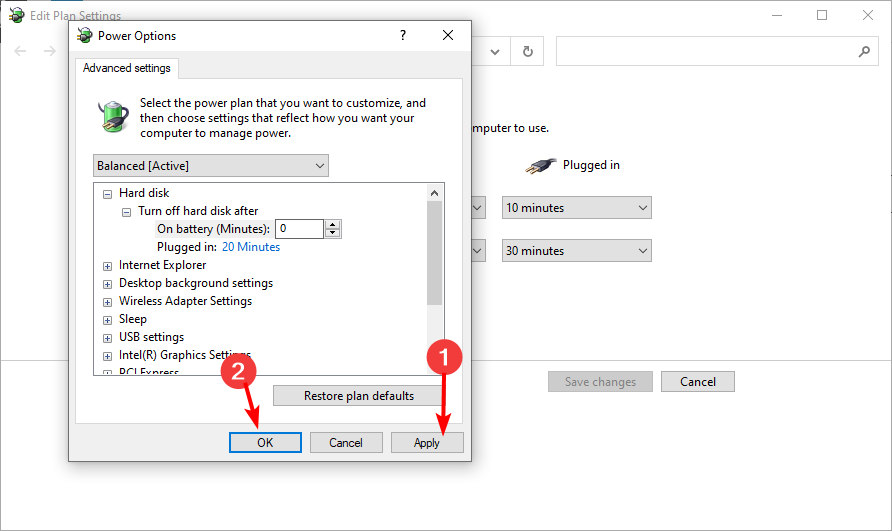Expand Desktop background settings node

point(108,284)
